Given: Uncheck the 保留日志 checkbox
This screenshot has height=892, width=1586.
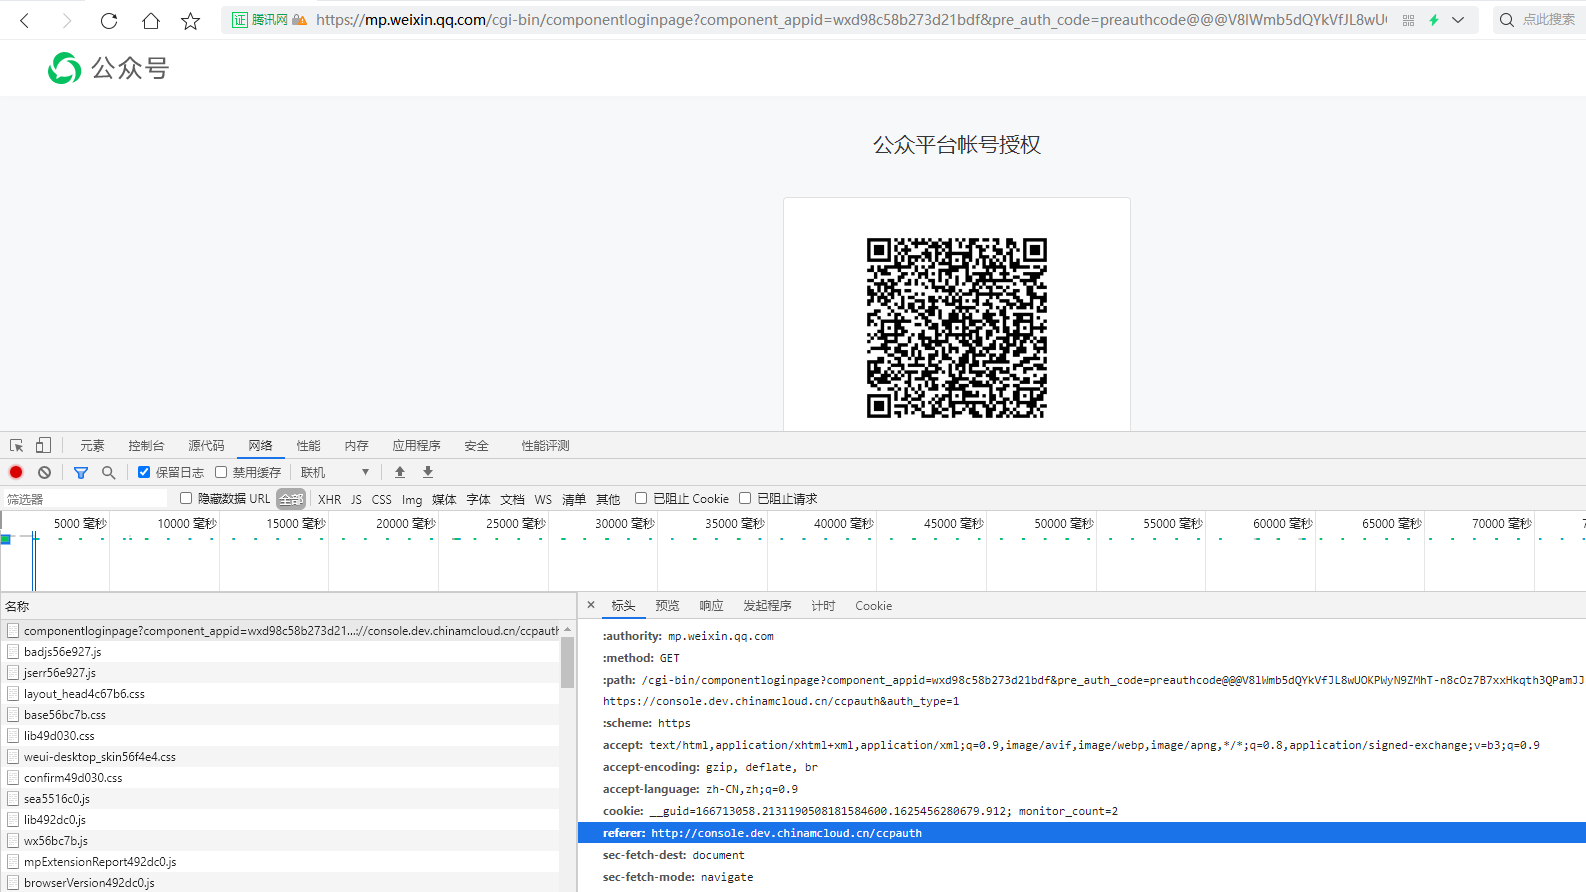Looking at the screenshot, I should (144, 472).
